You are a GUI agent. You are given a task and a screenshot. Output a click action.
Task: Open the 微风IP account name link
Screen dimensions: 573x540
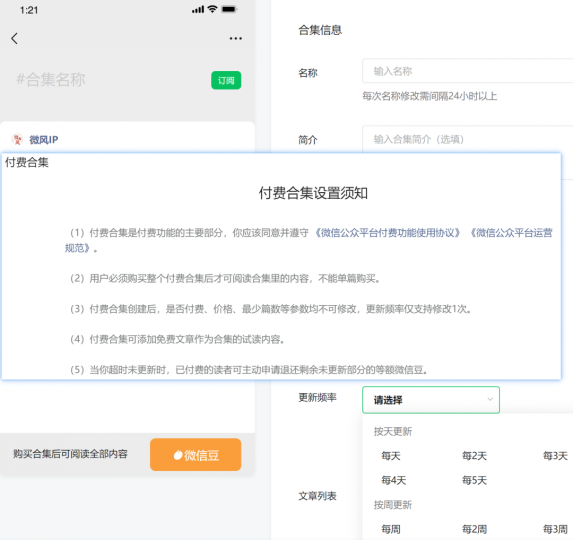(43, 140)
